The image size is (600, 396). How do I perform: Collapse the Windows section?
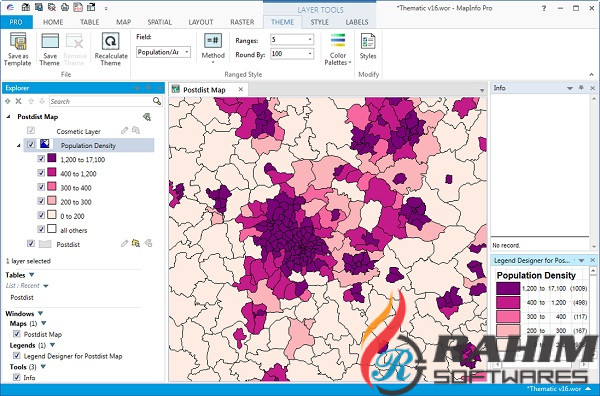40,313
